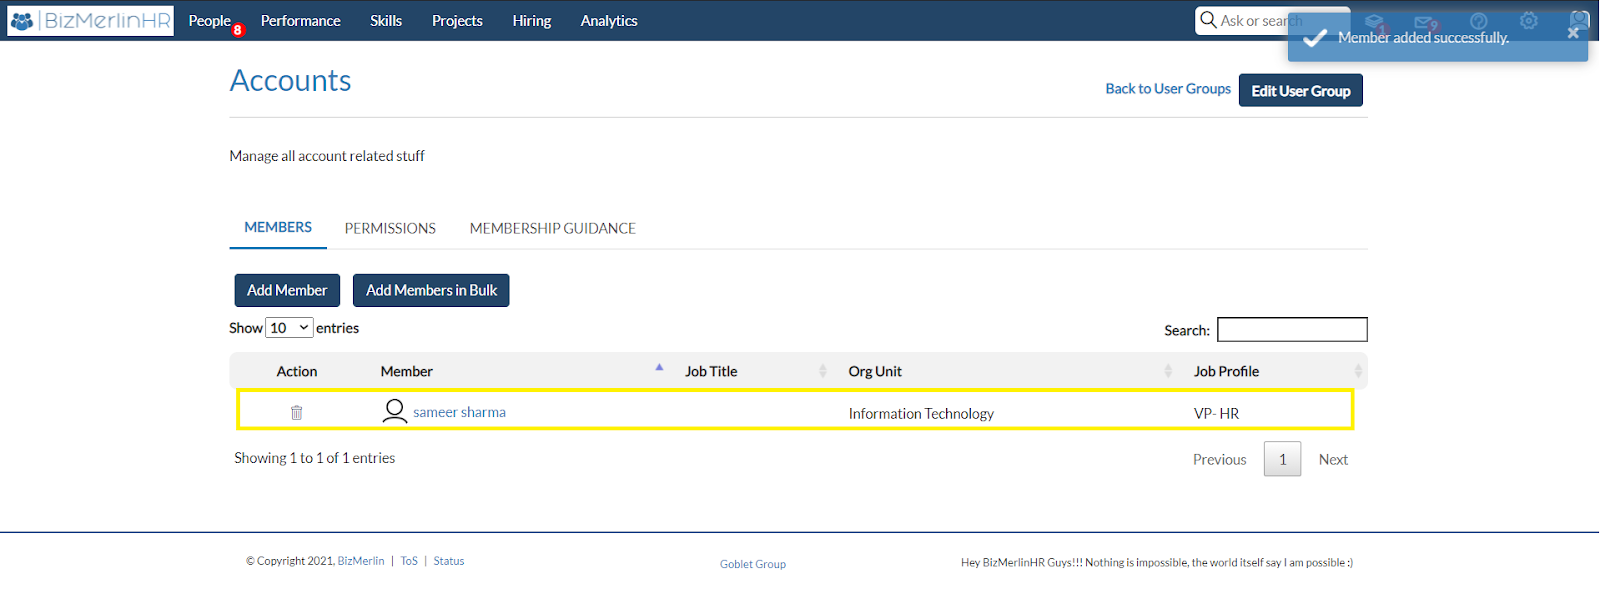
Task: Open the Projects menu
Action: pos(457,21)
